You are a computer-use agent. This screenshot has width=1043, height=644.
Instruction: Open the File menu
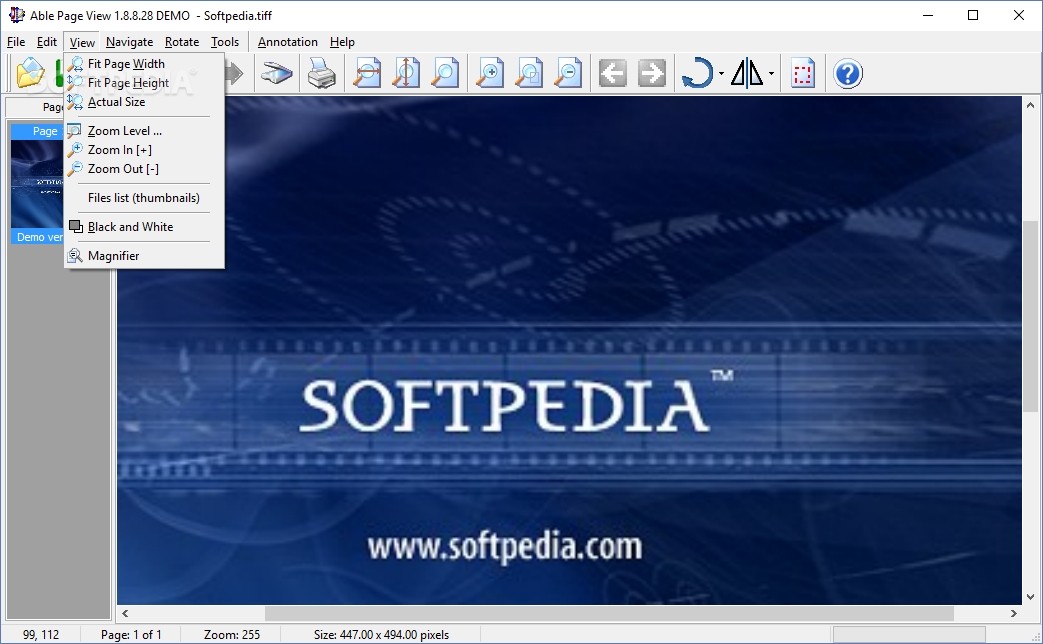pyautogui.click(x=16, y=42)
